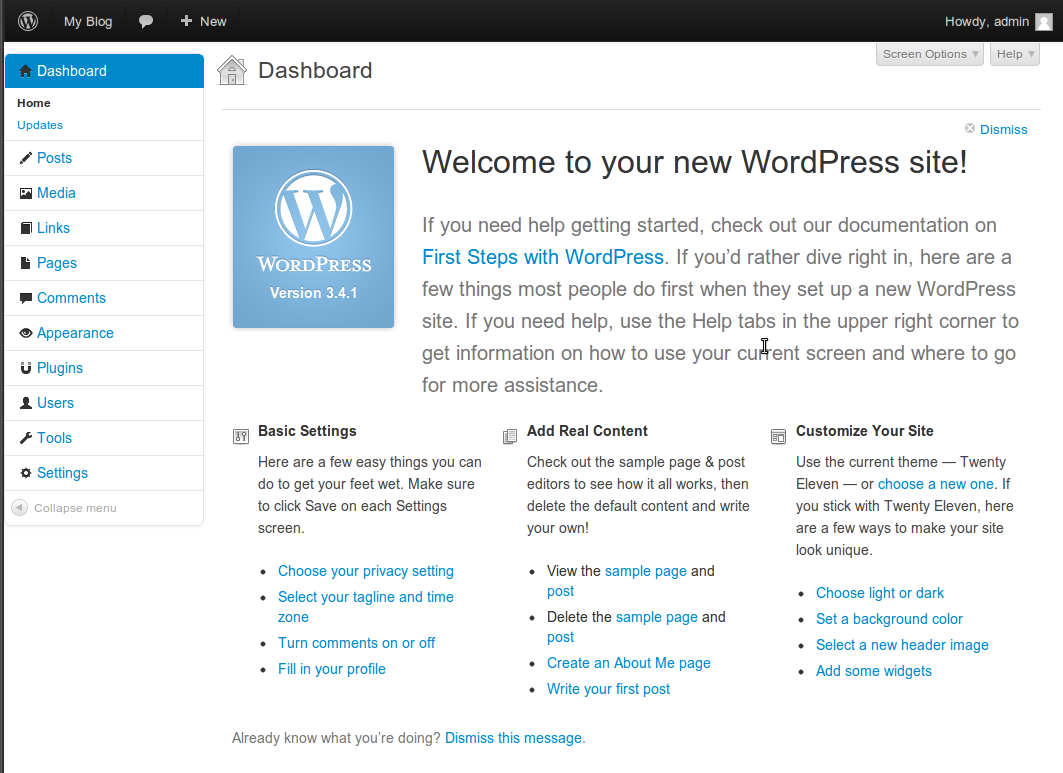Viewport: 1063px width, 773px height.
Task: Click Collapse menu text
Action: tap(75, 508)
